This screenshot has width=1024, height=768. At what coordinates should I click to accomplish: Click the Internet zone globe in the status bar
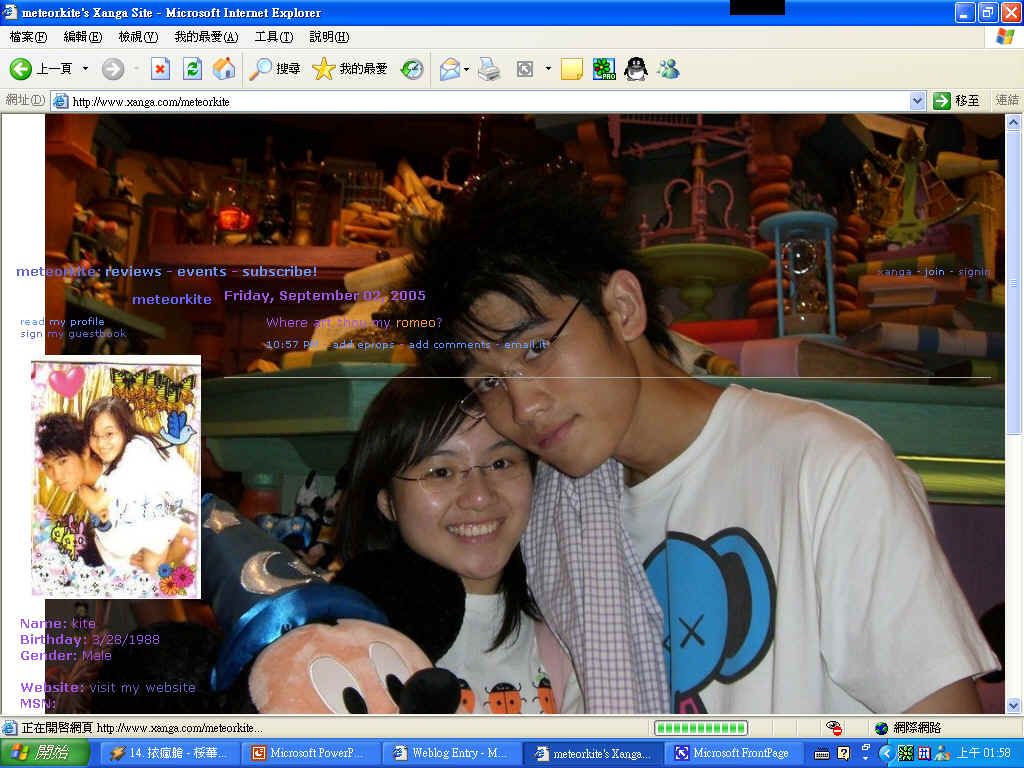pyautogui.click(x=882, y=728)
